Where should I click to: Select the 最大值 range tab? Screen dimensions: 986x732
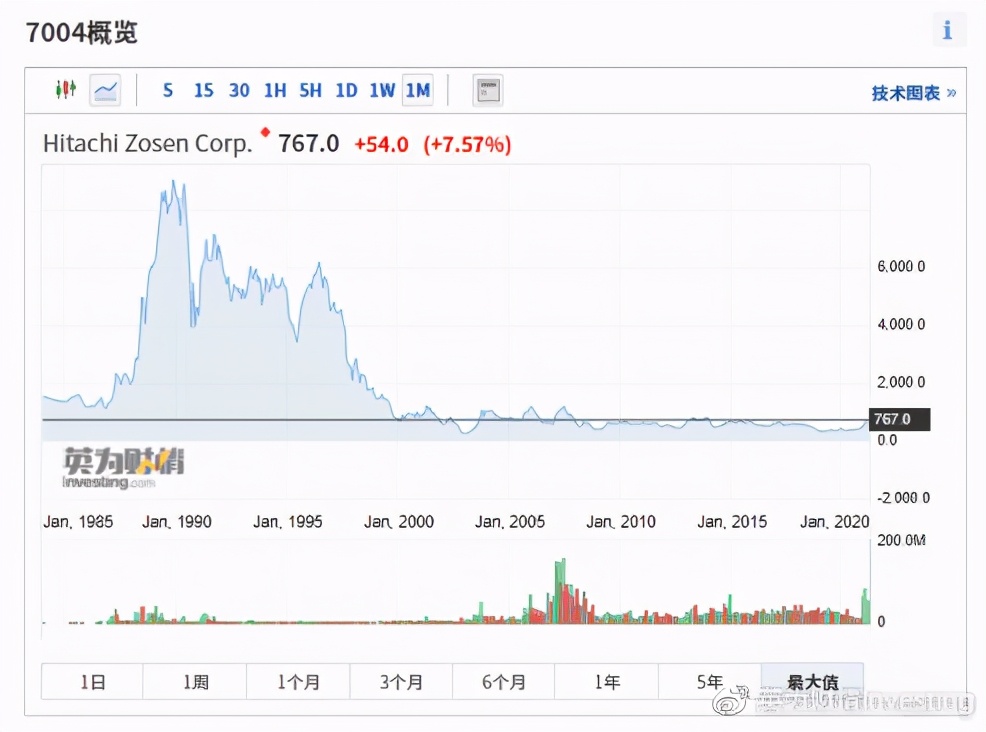(812, 682)
